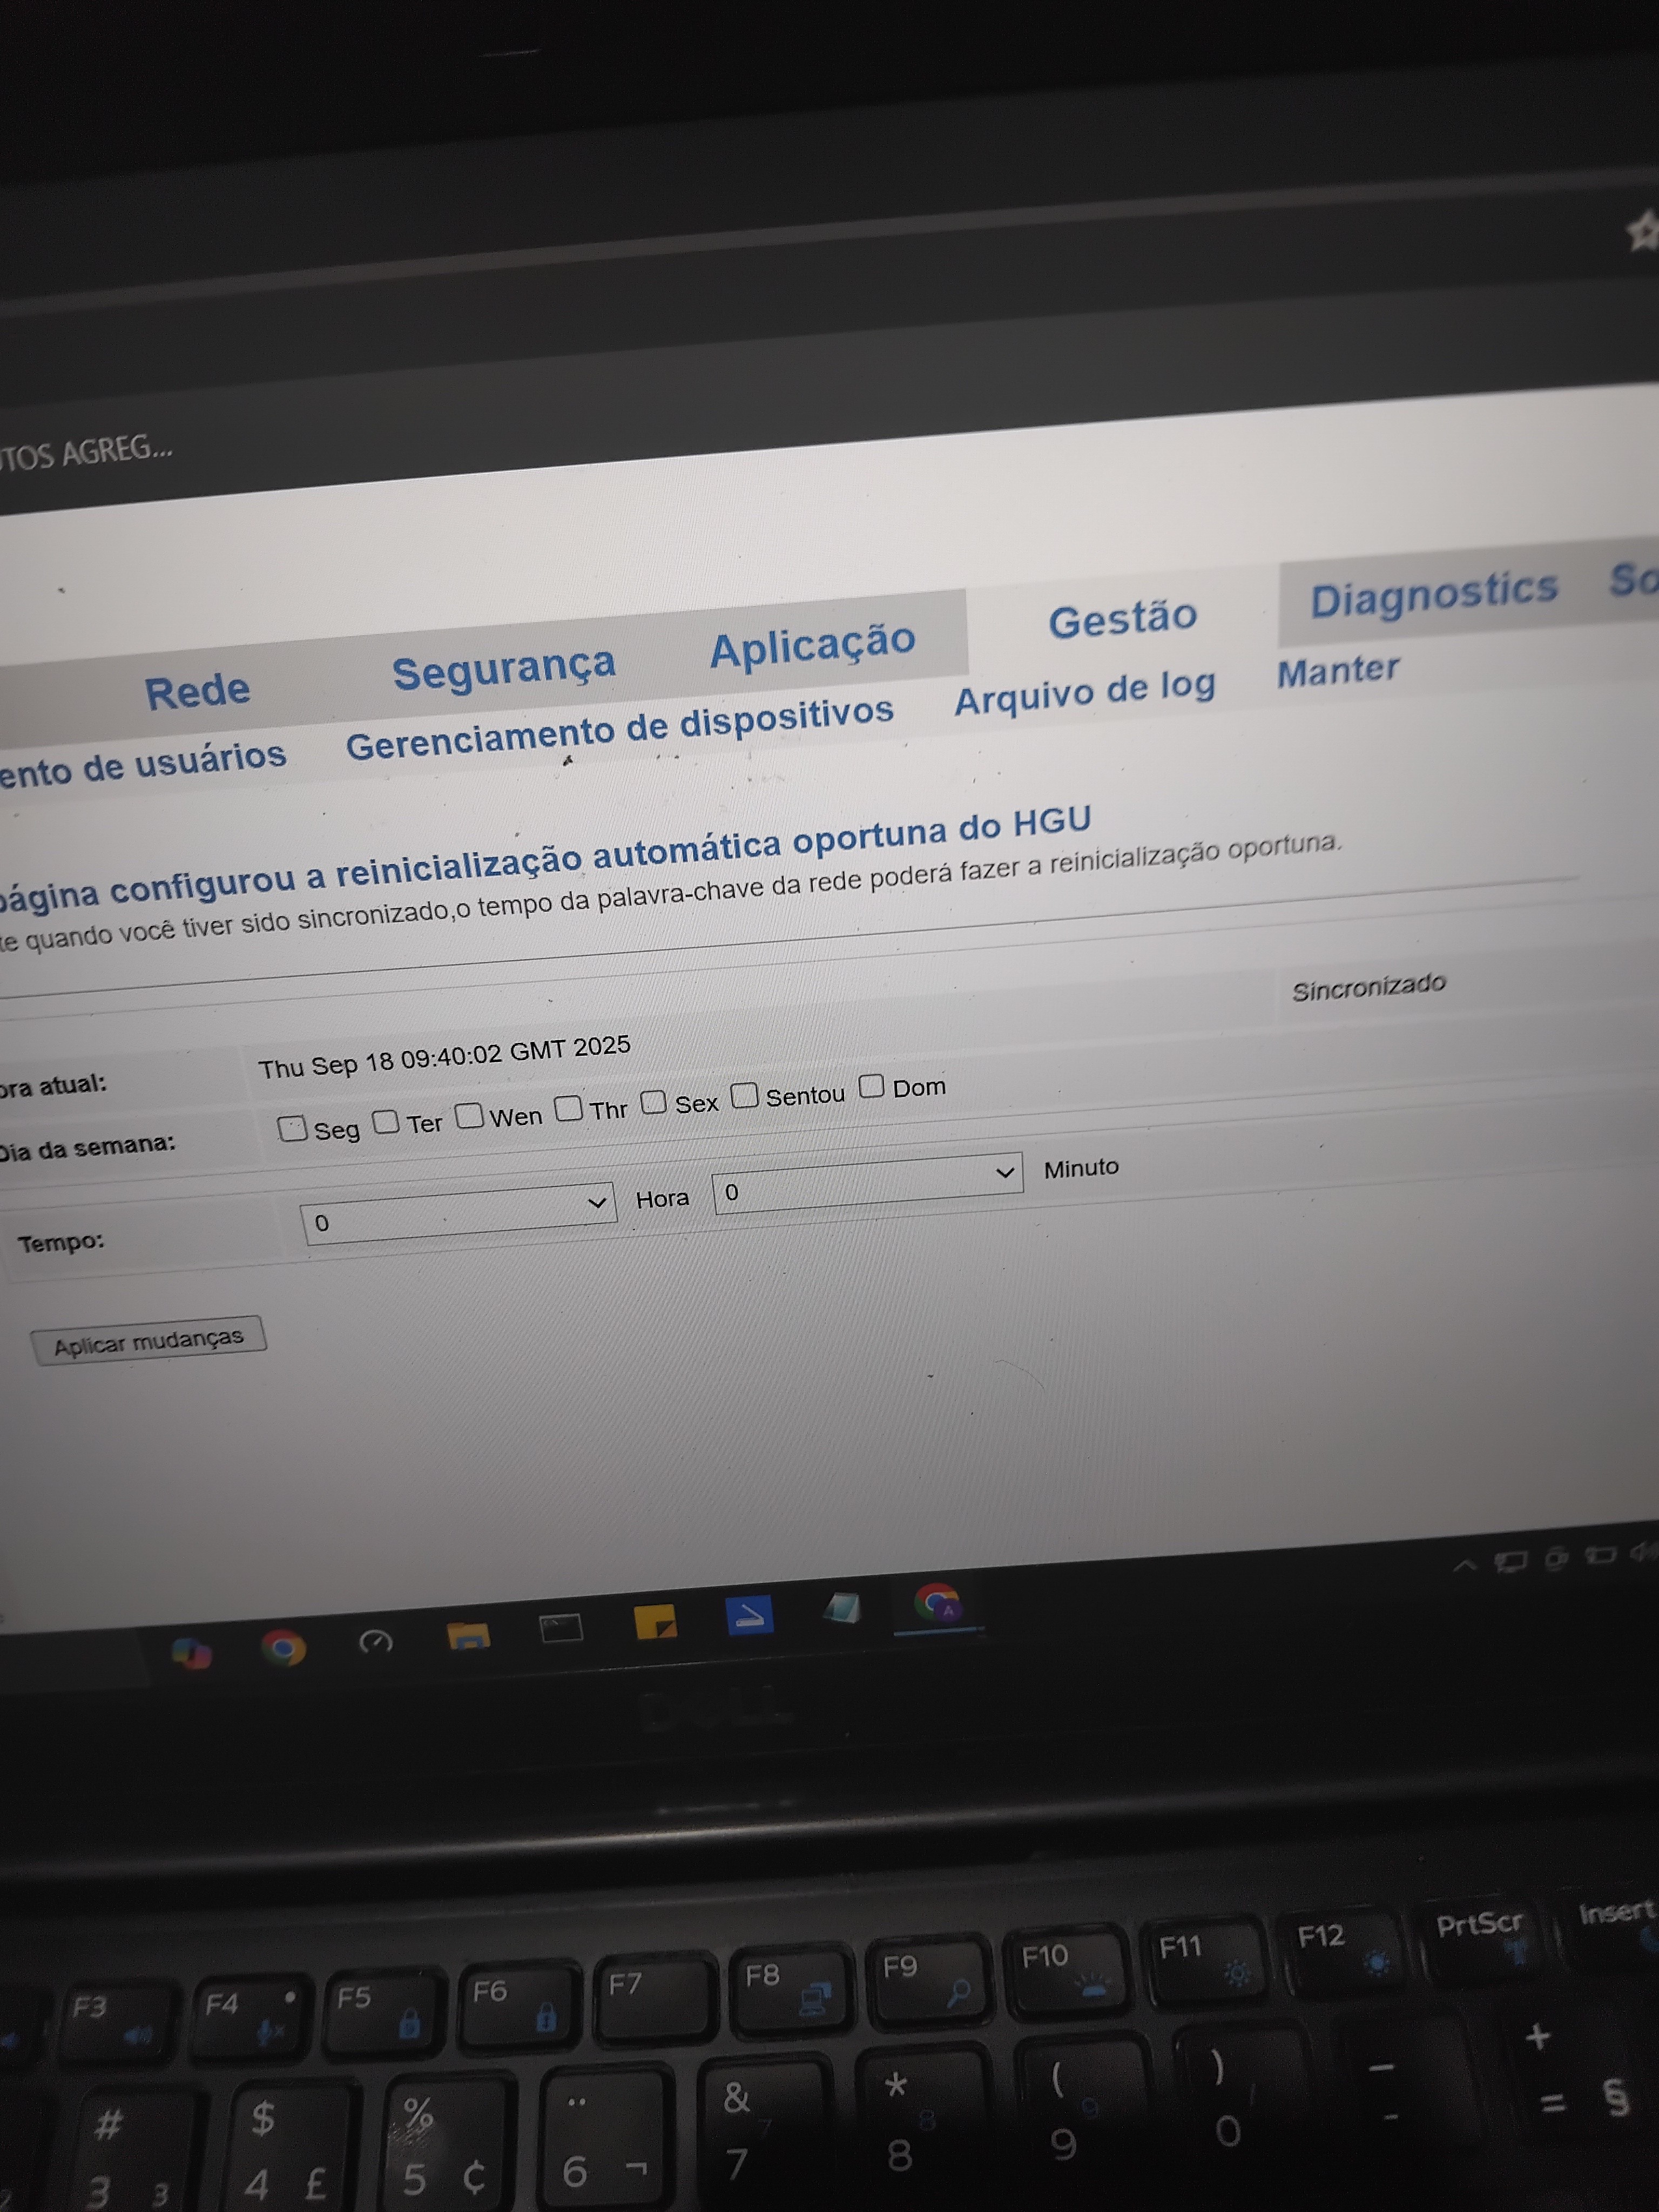Show hidden system tray icons

tap(1464, 1566)
